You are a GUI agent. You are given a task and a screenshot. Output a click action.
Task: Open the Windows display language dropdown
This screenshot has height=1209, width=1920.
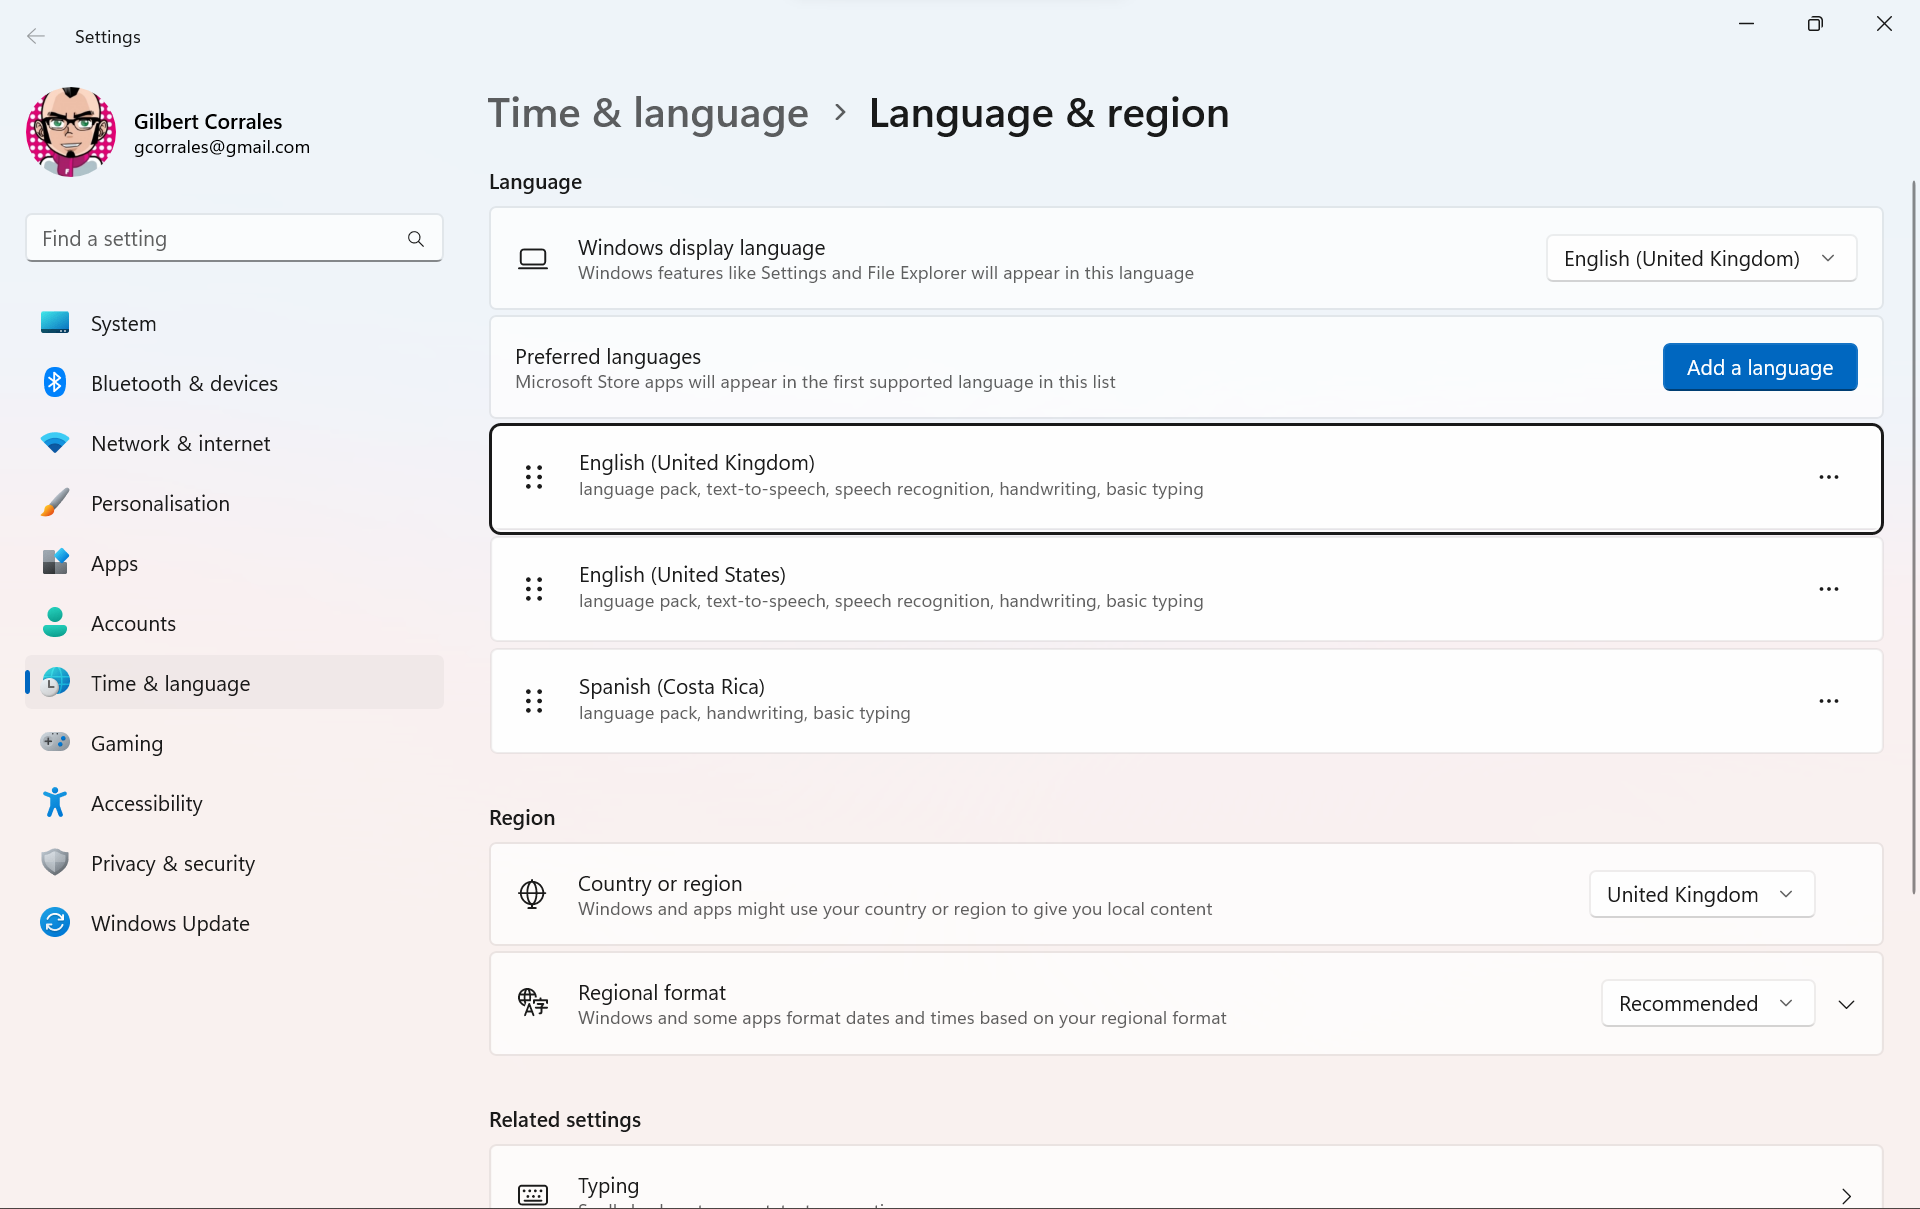pyautogui.click(x=1700, y=258)
